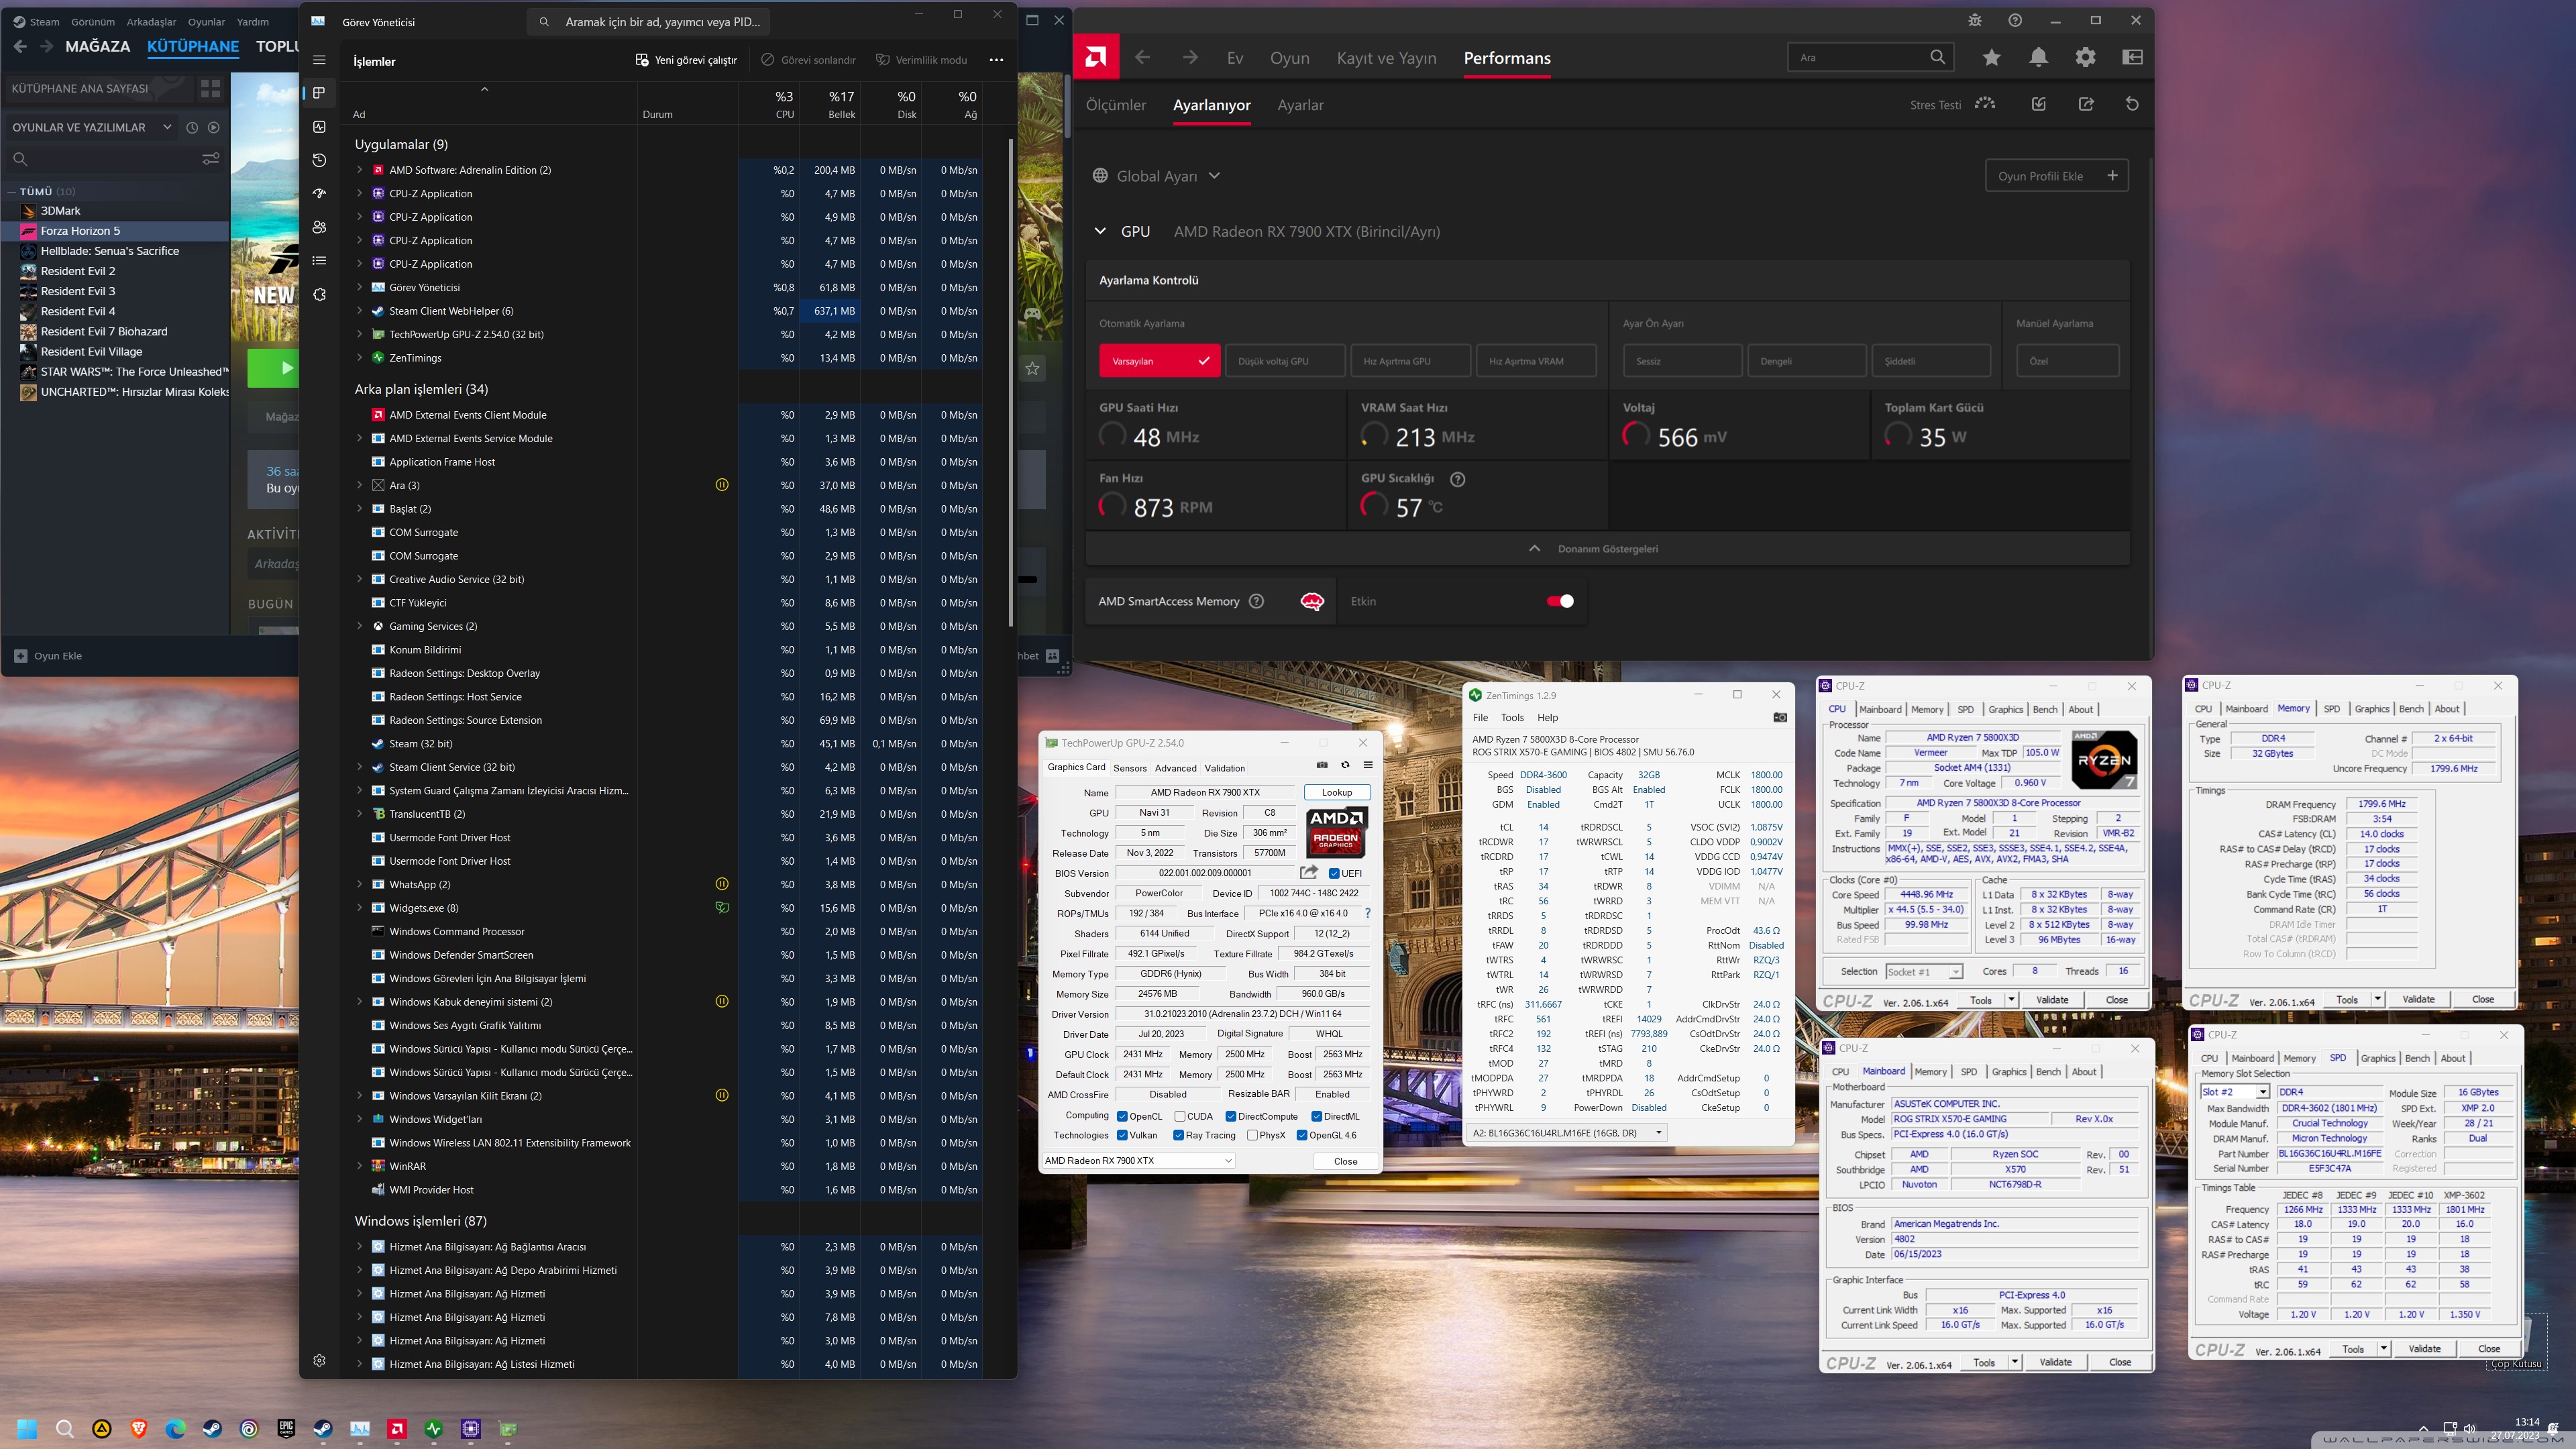2576x1449 pixels.
Task: Export tuning profile with the share icon
Action: pos(2086,104)
